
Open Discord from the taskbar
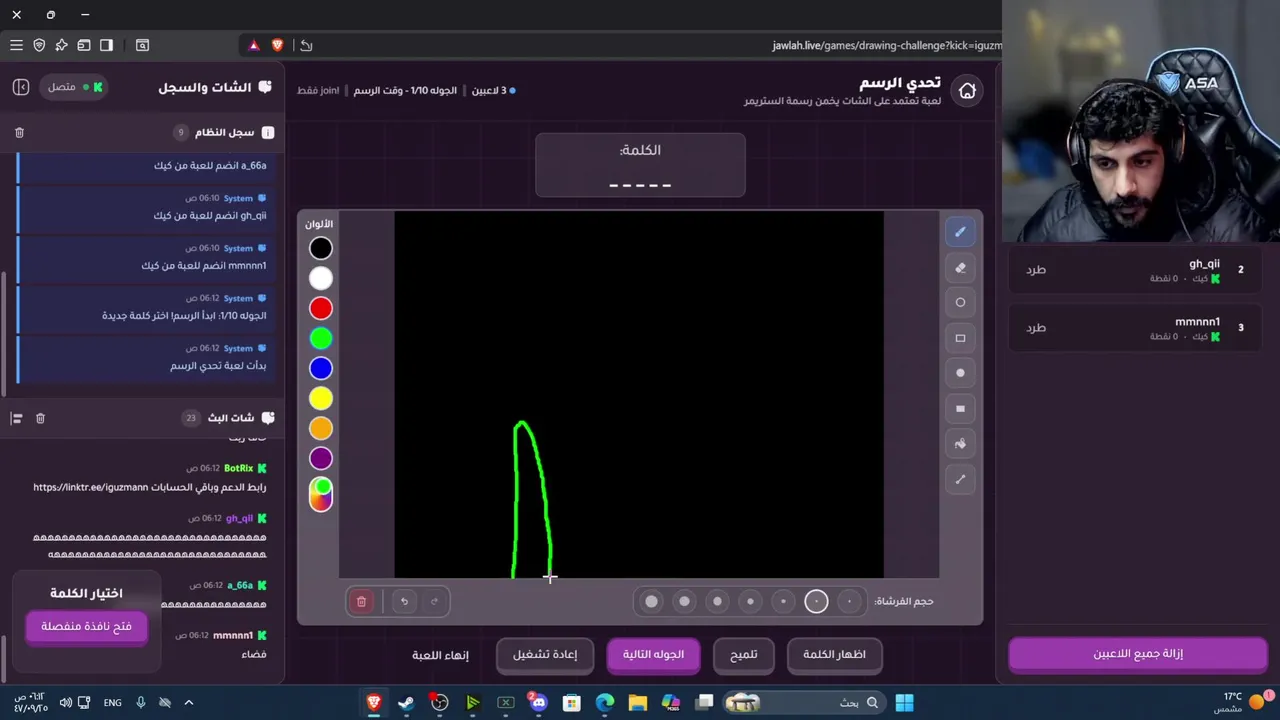538,703
